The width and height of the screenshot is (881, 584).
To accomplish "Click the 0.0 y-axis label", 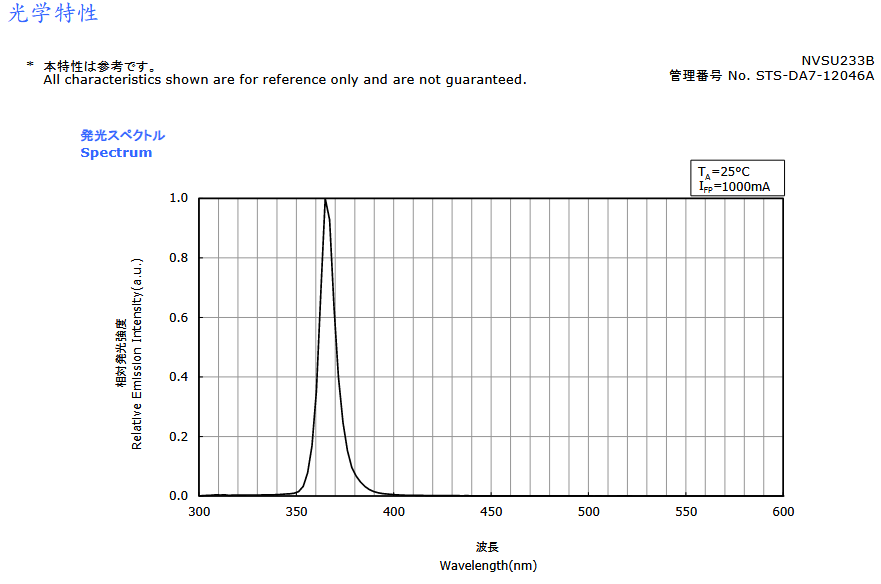I will pos(179,496).
